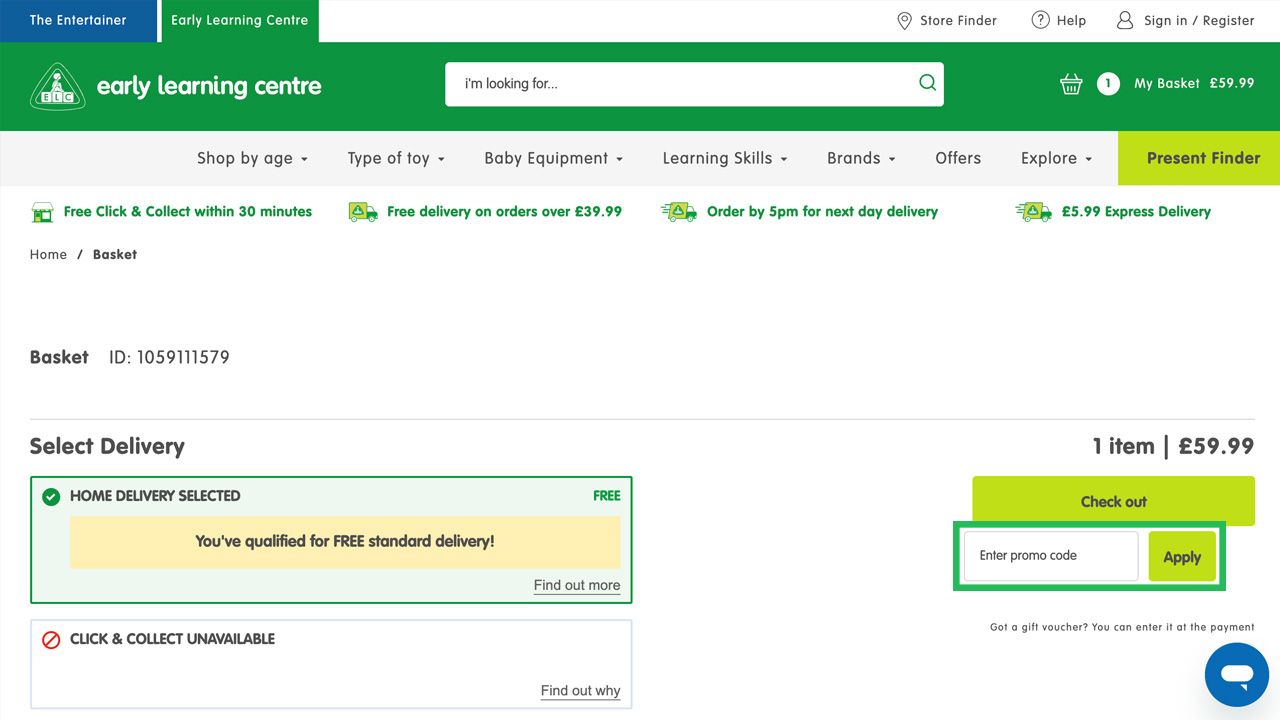The width and height of the screenshot is (1280, 720).
Task: Open the Help link
Action: point(1071,20)
